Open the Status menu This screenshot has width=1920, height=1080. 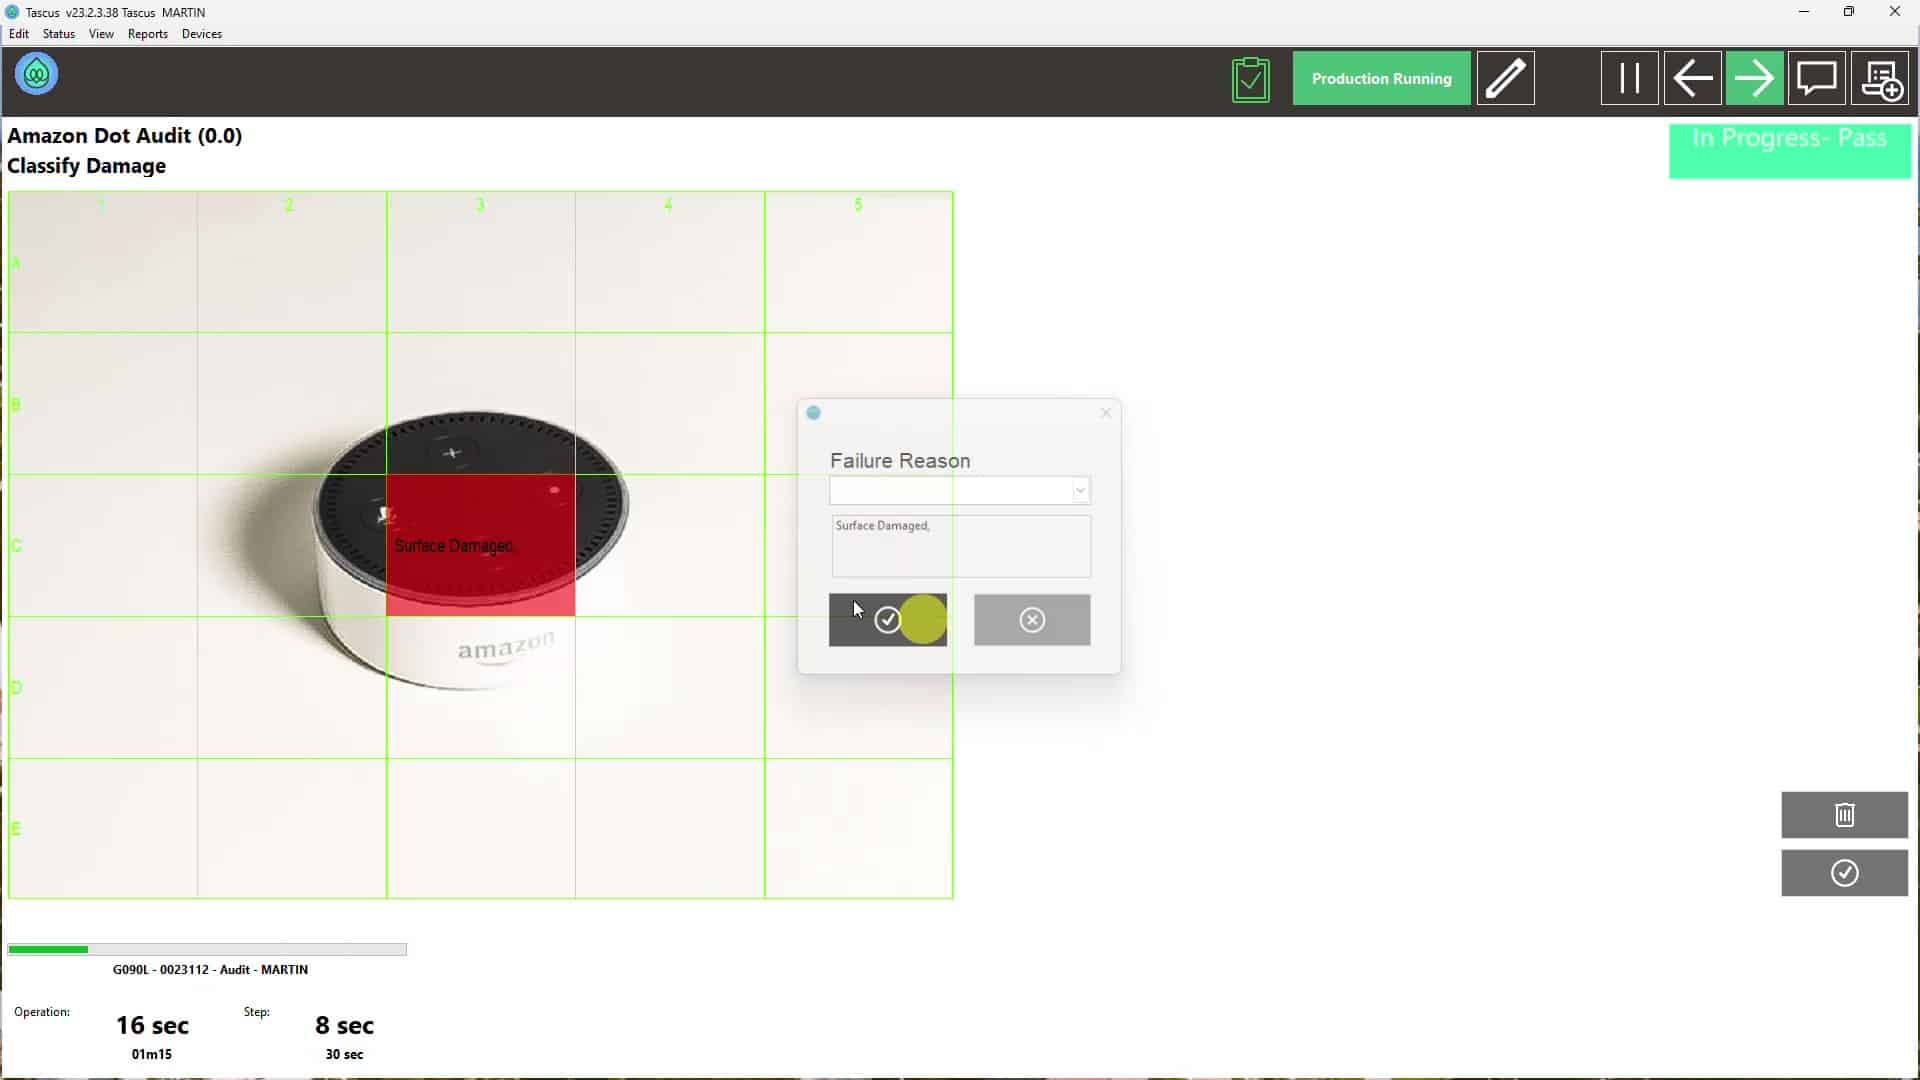(59, 34)
